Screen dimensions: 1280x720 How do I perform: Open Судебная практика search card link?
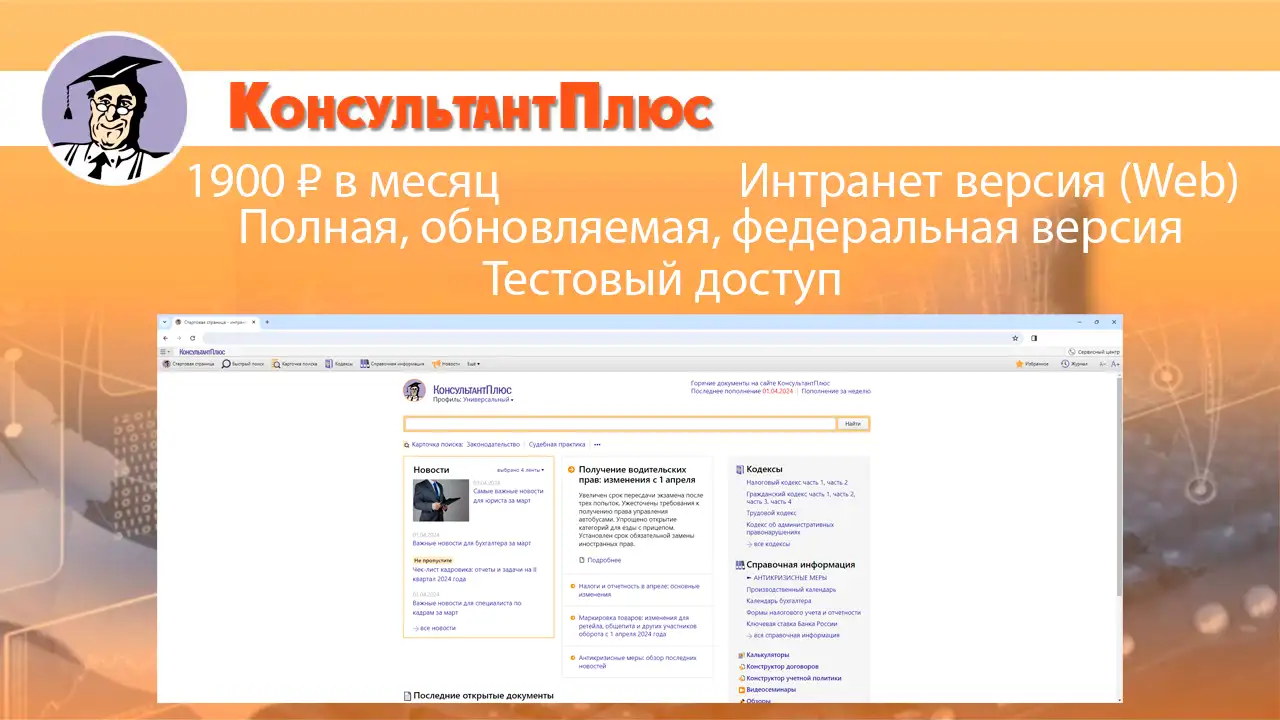pos(557,444)
